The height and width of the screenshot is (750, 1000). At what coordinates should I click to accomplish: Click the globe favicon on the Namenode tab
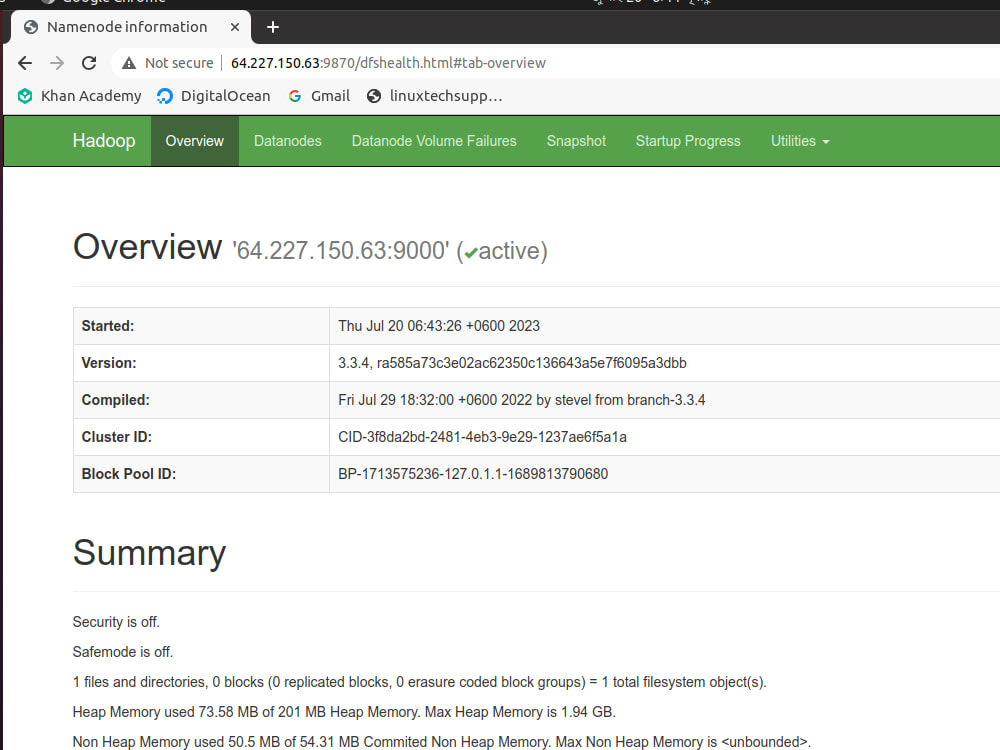[31, 27]
